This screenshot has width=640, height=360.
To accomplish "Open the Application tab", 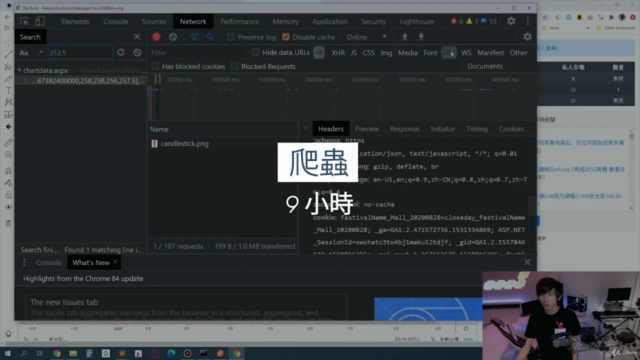I will pos(330,21).
